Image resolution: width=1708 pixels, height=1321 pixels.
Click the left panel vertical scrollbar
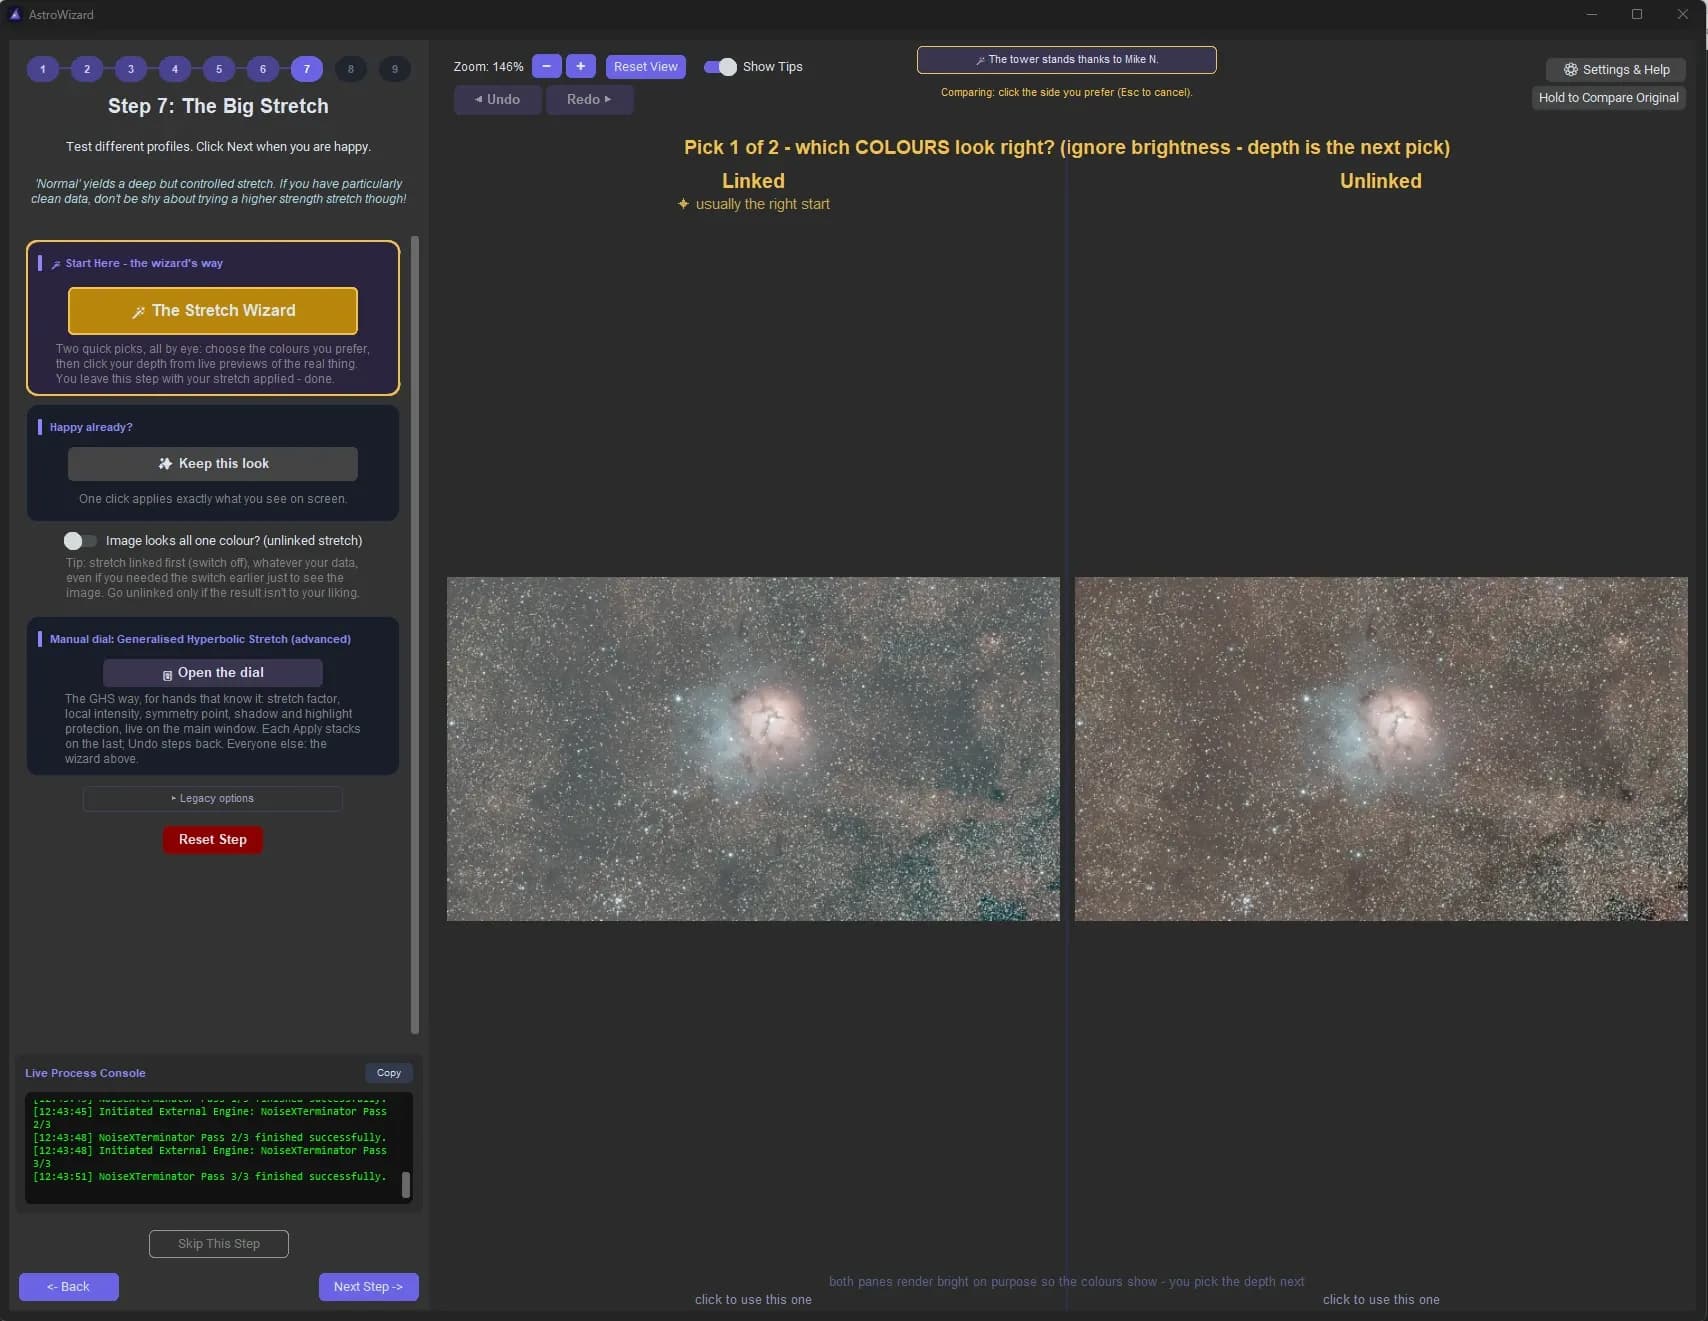[x=415, y=635]
